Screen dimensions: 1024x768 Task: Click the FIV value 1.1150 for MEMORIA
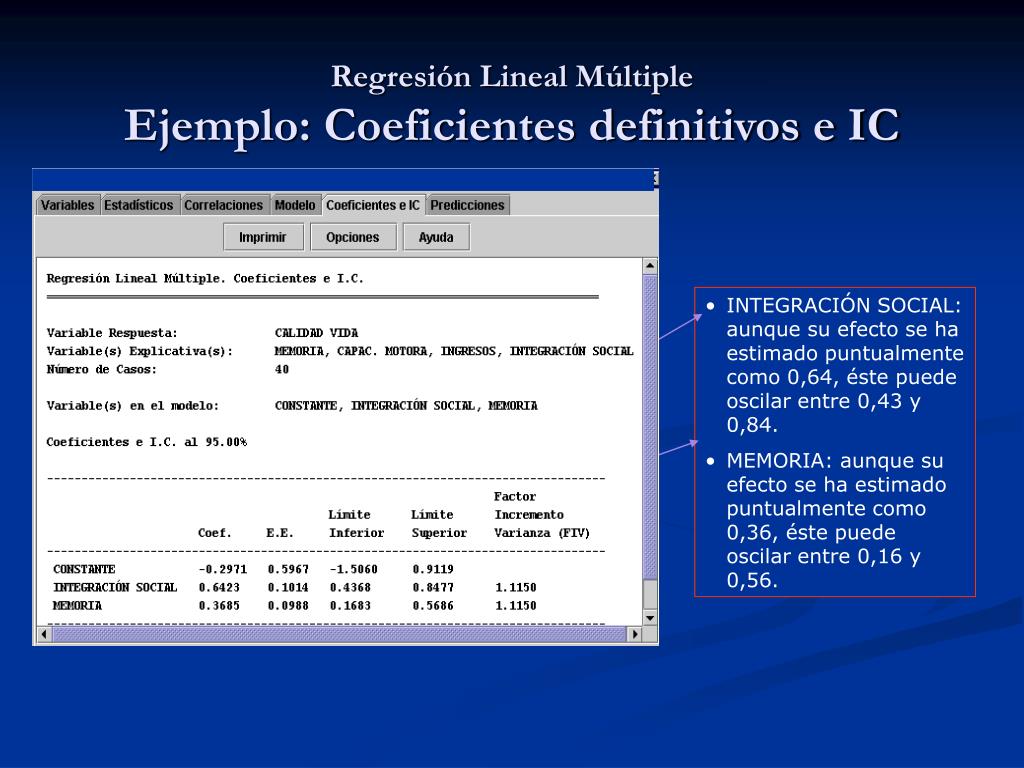coord(515,606)
